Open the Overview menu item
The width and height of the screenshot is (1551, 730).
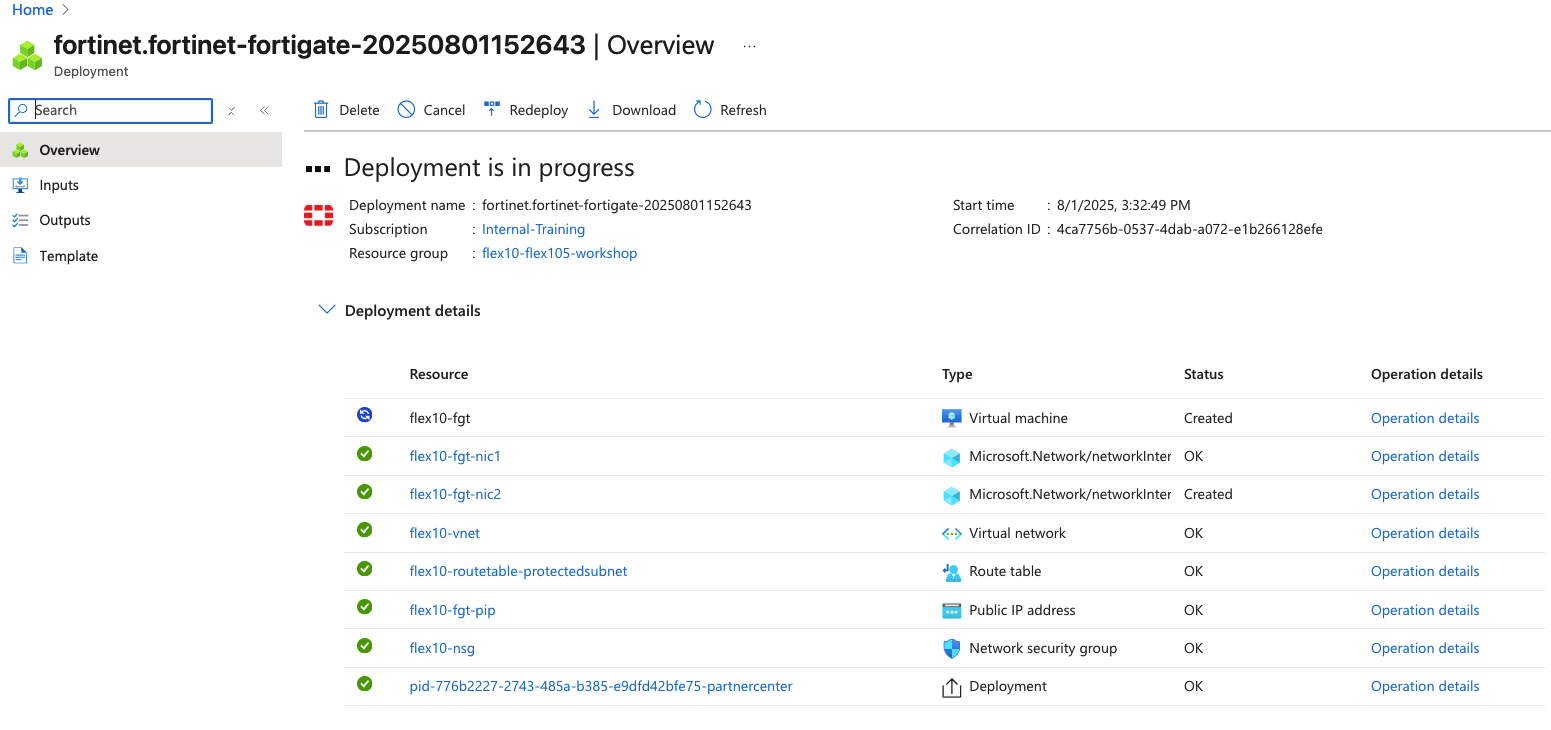[141, 150]
